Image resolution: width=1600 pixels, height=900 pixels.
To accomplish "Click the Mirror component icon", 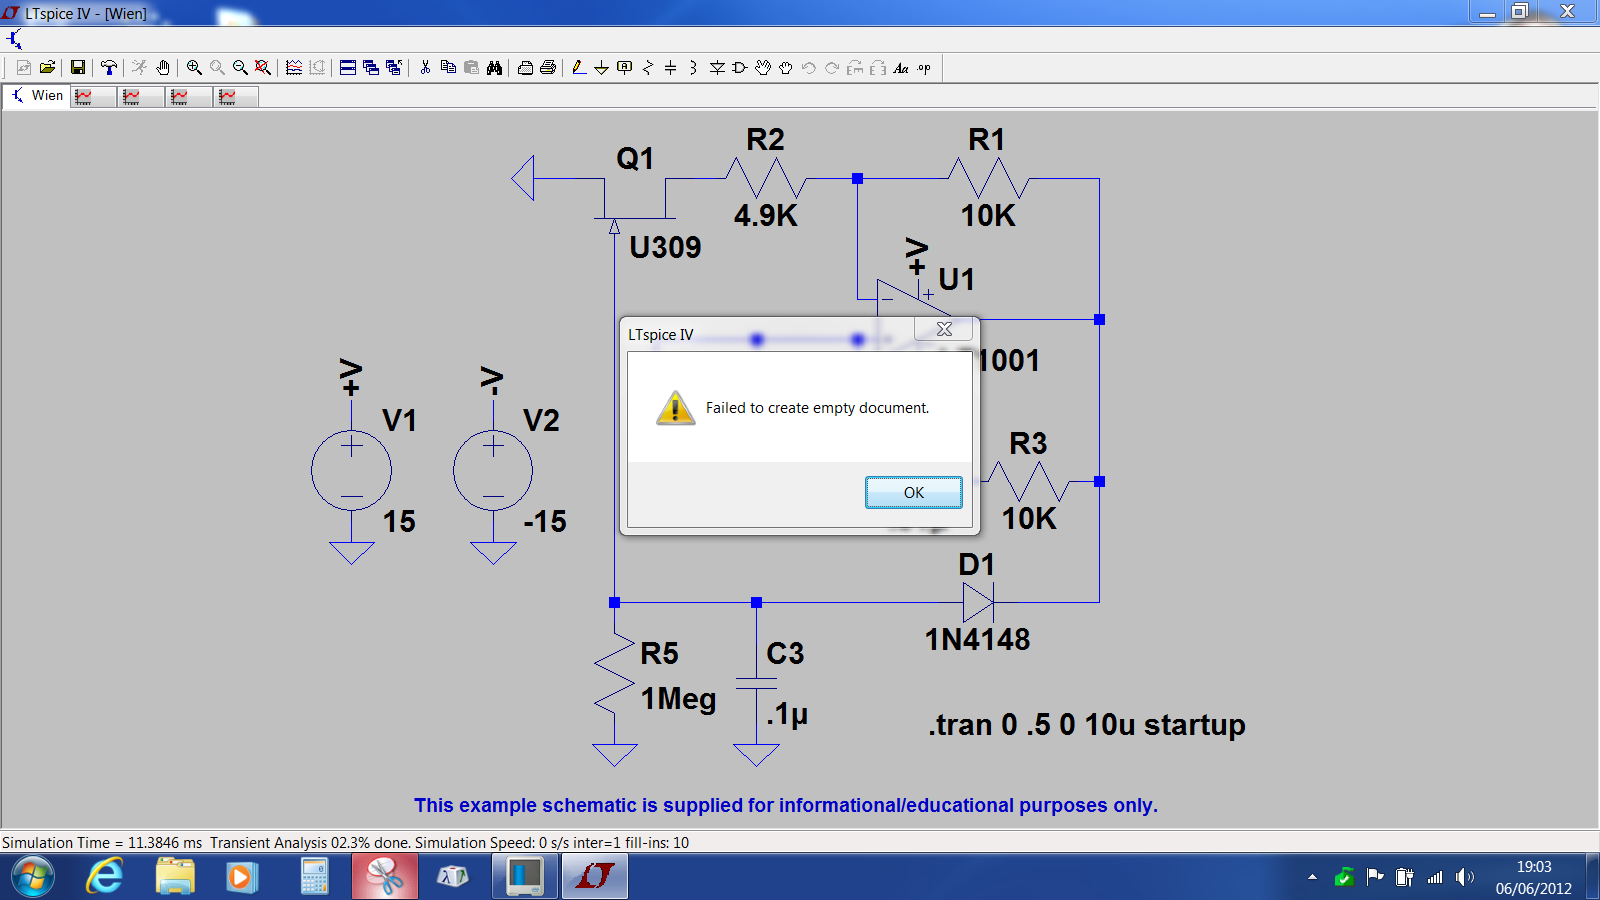I will (878, 68).
